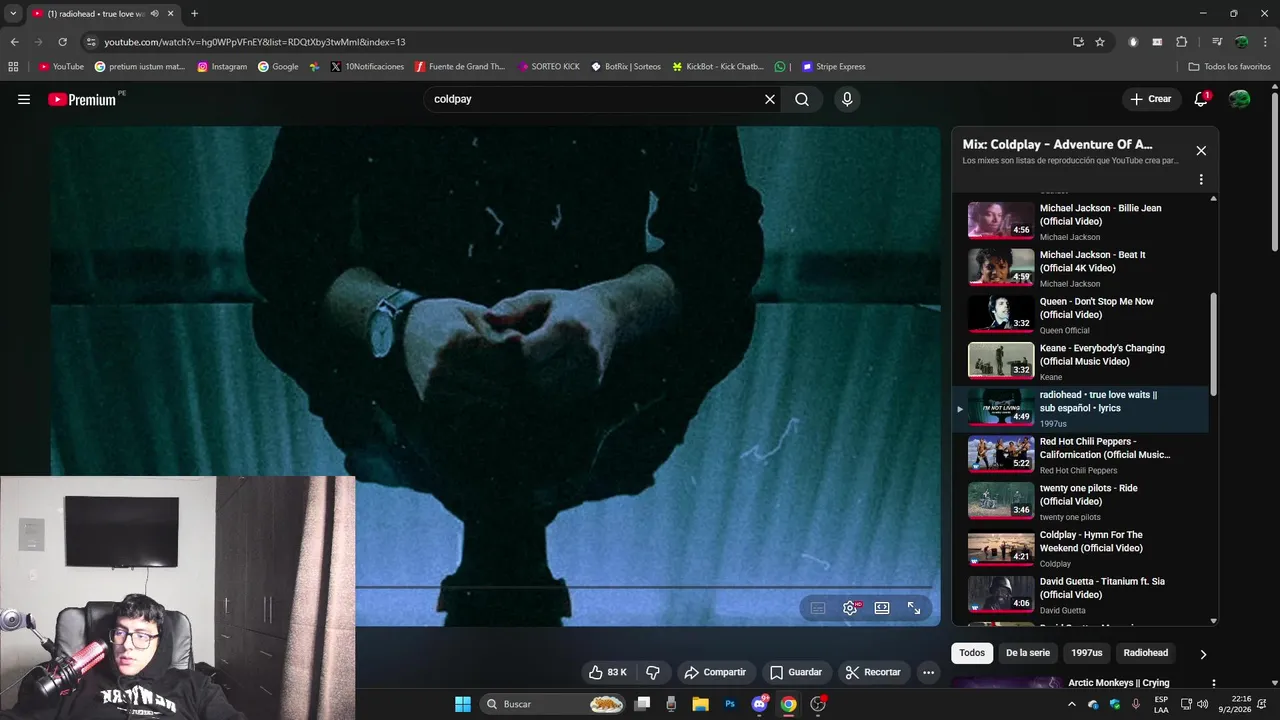Click the Recortar clip button
The height and width of the screenshot is (720, 1280).
[873, 672]
